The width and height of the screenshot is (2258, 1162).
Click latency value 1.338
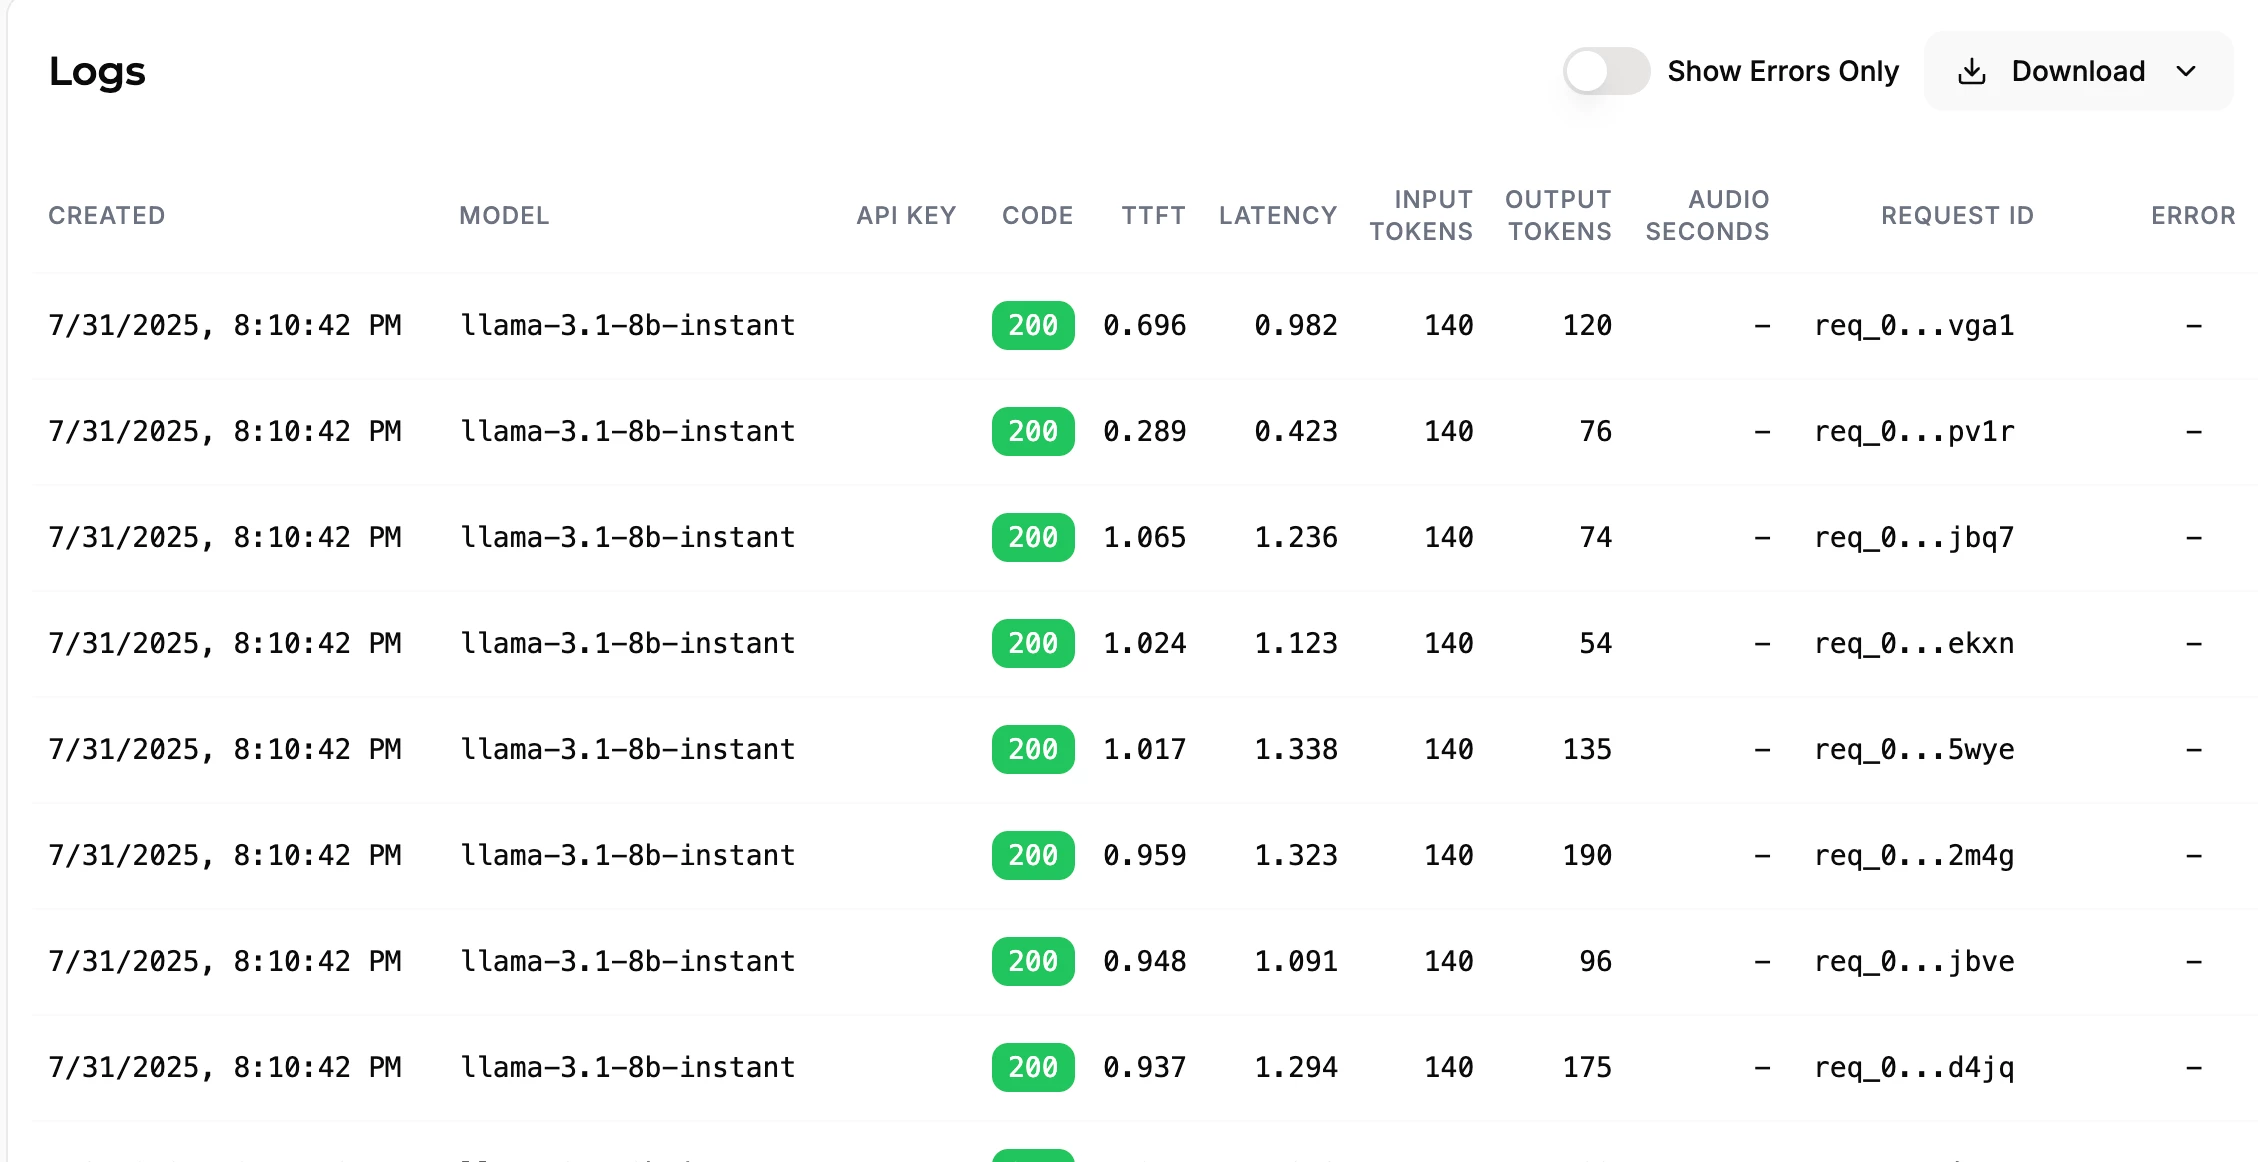click(1296, 749)
